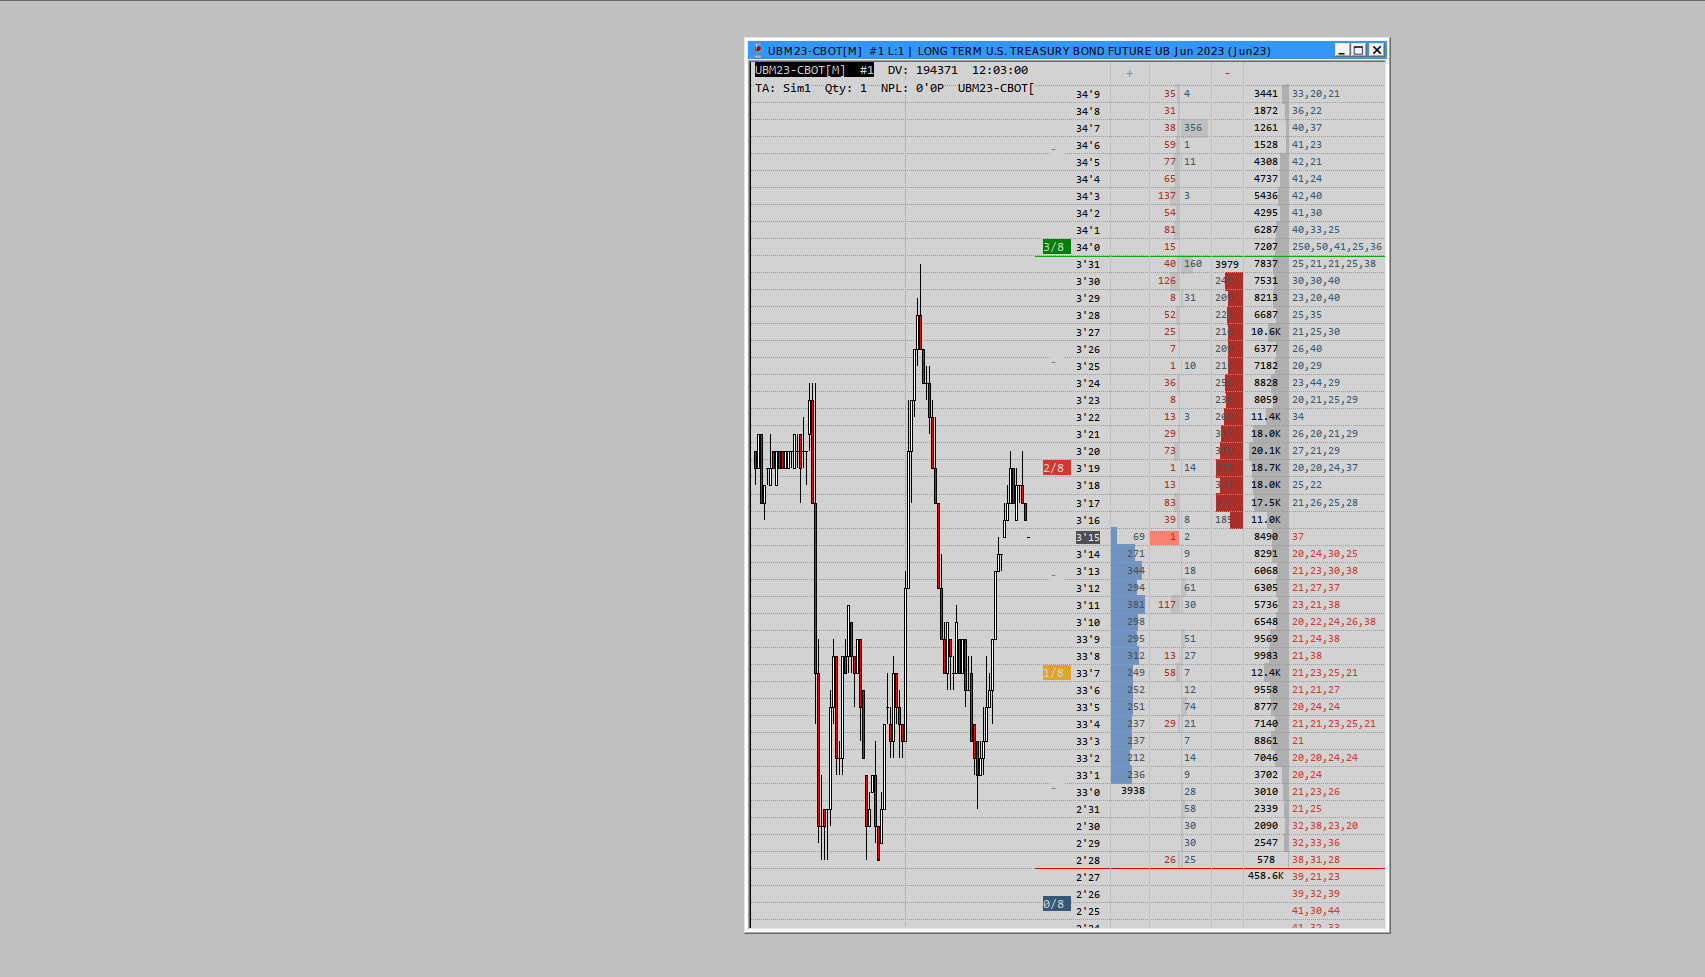The width and height of the screenshot is (1705, 977).
Task: Select the highlighted UBM23-CBOT[M] #1 symbol label
Action: coord(814,70)
